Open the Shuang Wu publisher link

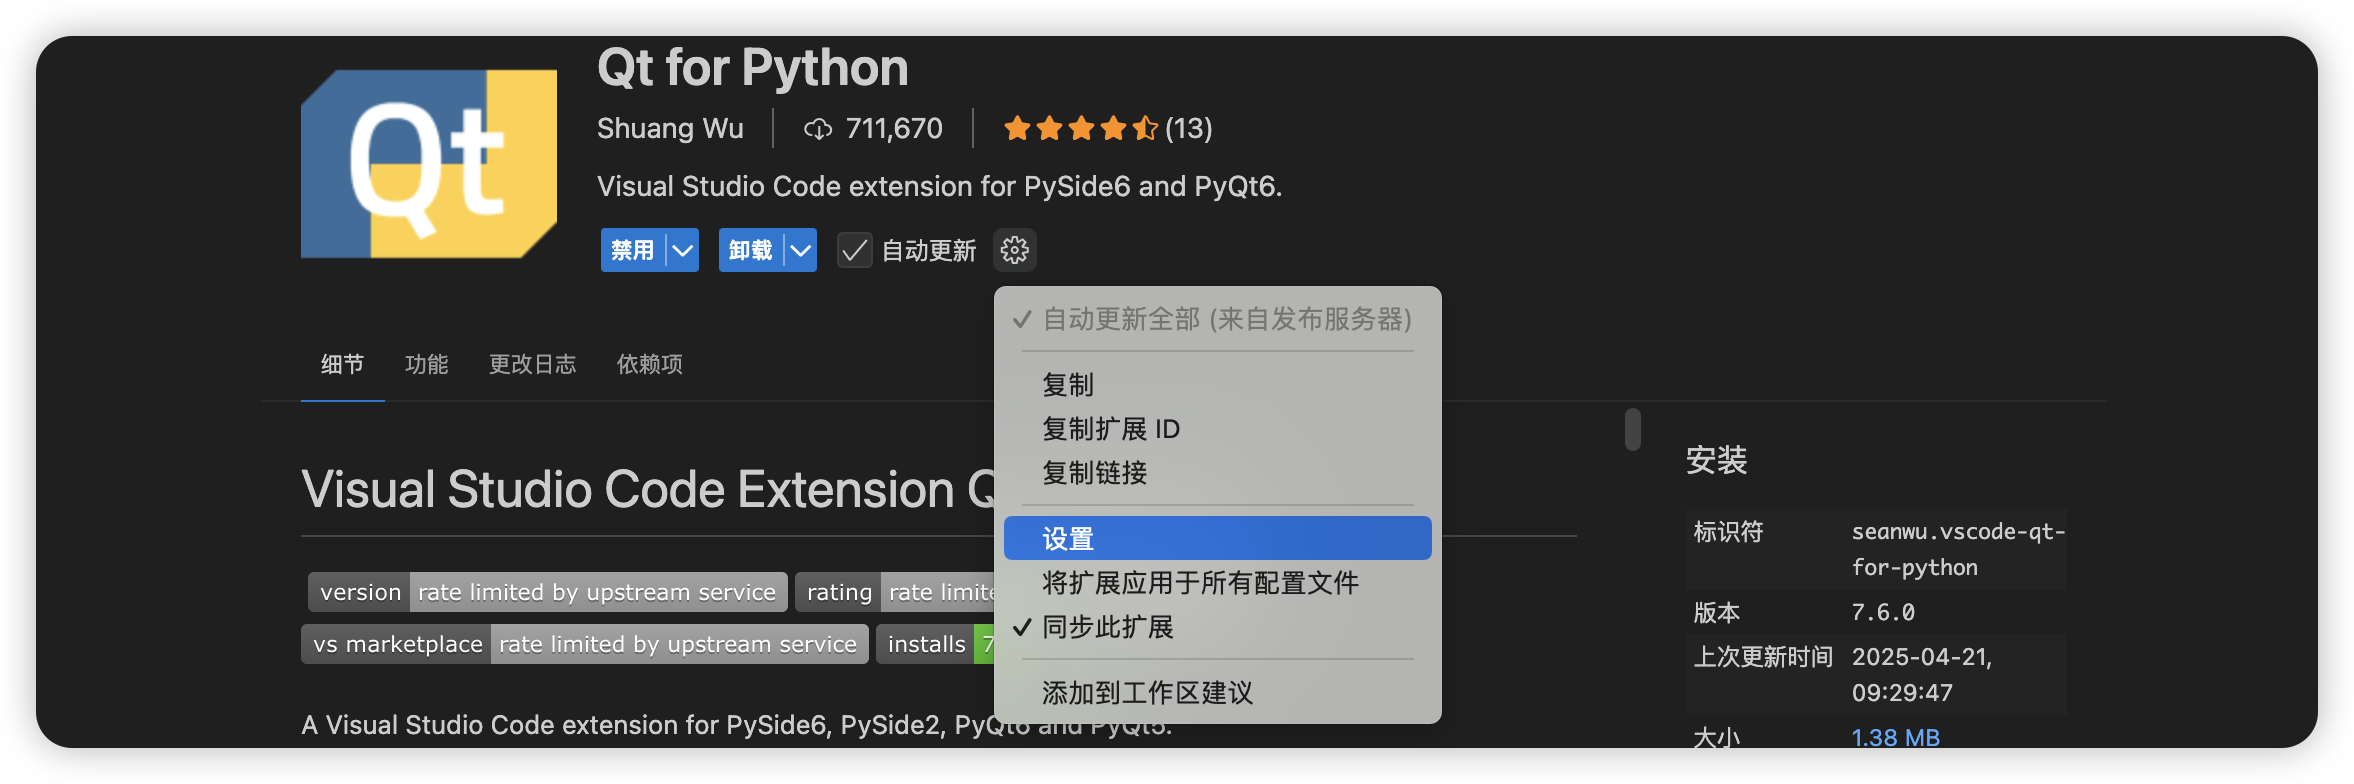tap(670, 129)
